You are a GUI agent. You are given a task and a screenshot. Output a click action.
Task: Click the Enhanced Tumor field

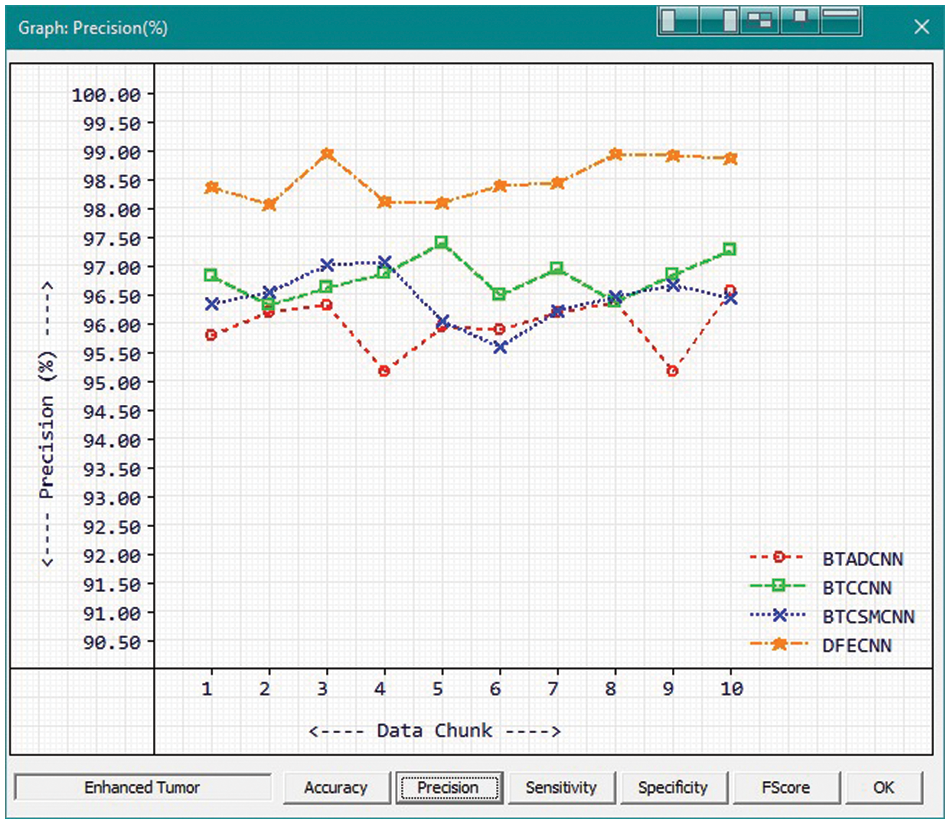tap(143, 788)
